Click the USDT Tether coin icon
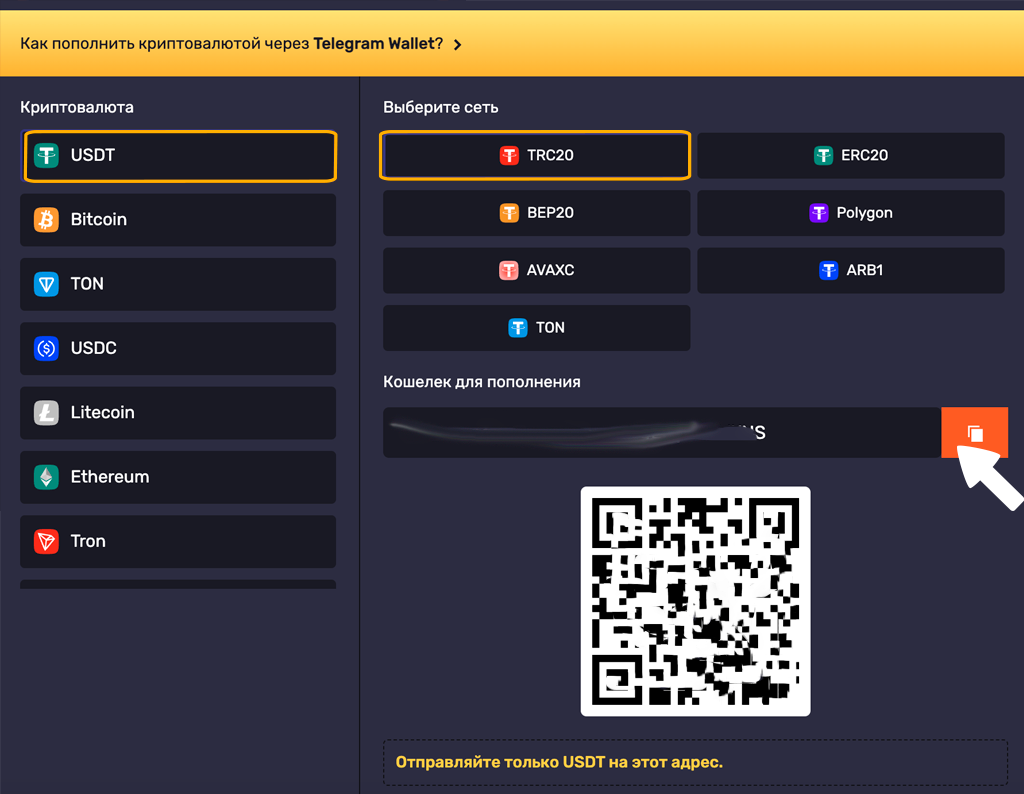The width and height of the screenshot is (1024, 794). (46, 155)
